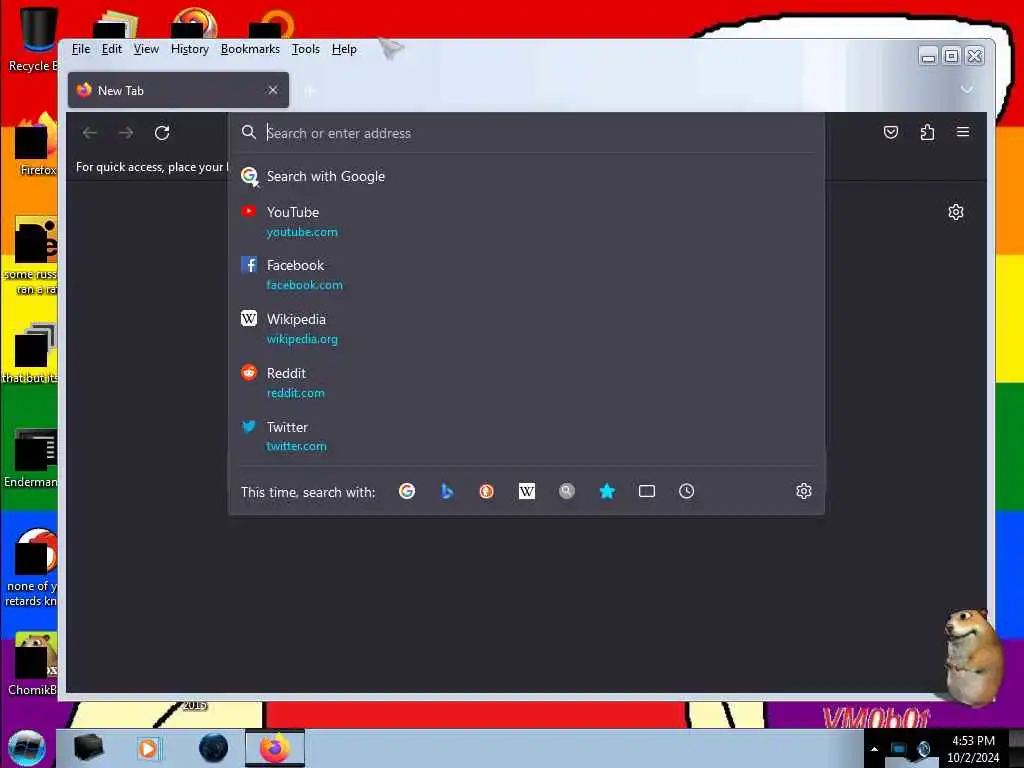Search bookmarks with star icon
This screenshot has height=768, width=1024.
(607, 491)
